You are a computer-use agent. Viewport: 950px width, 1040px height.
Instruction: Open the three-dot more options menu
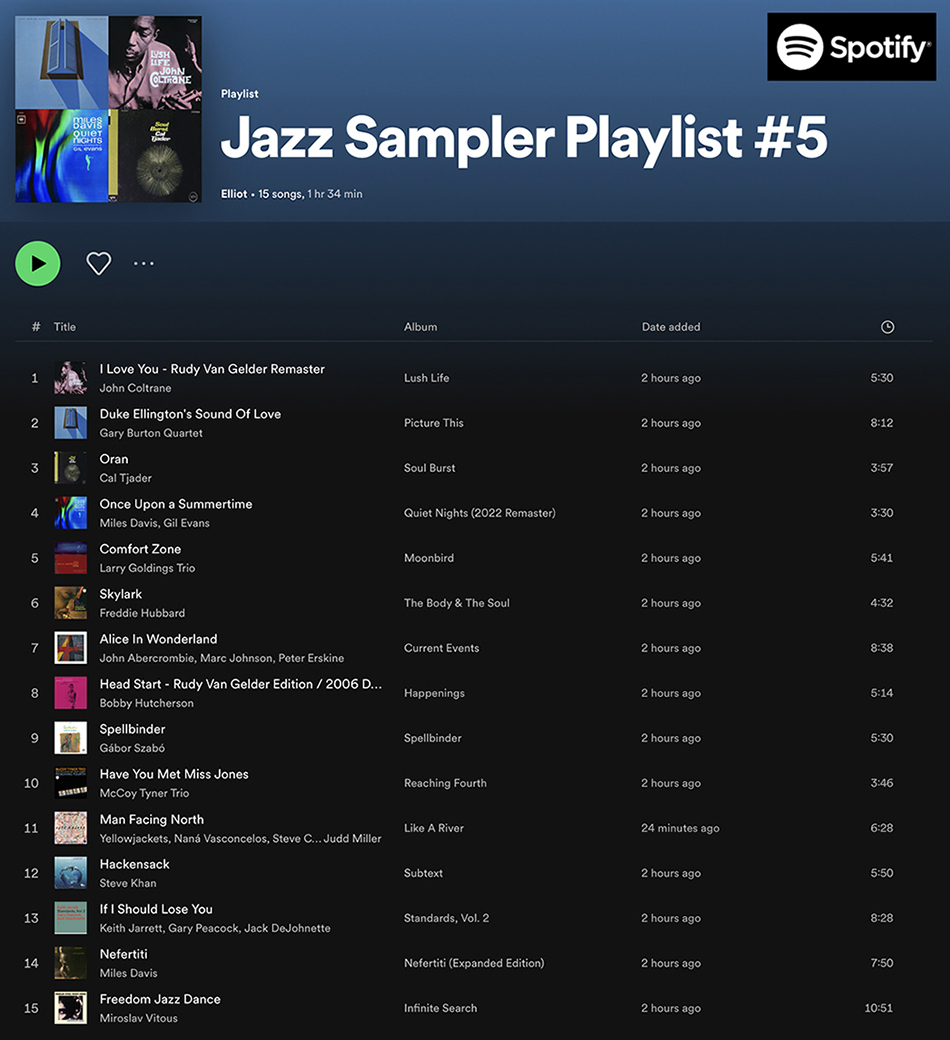tap(143, 263)
